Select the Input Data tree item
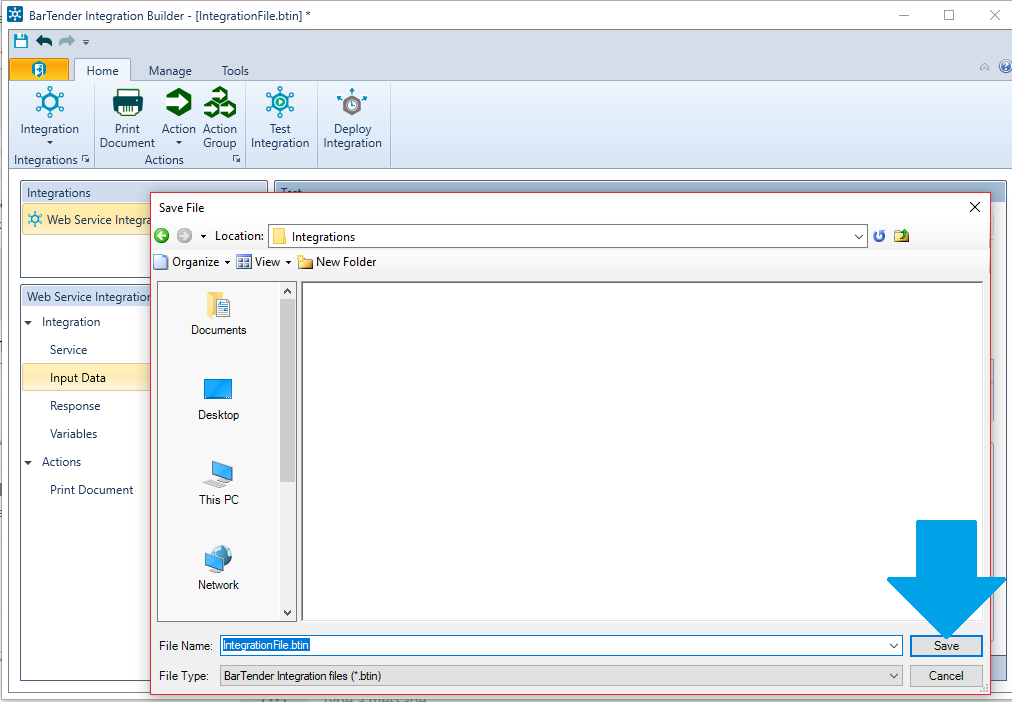 [x=86, y=377]
